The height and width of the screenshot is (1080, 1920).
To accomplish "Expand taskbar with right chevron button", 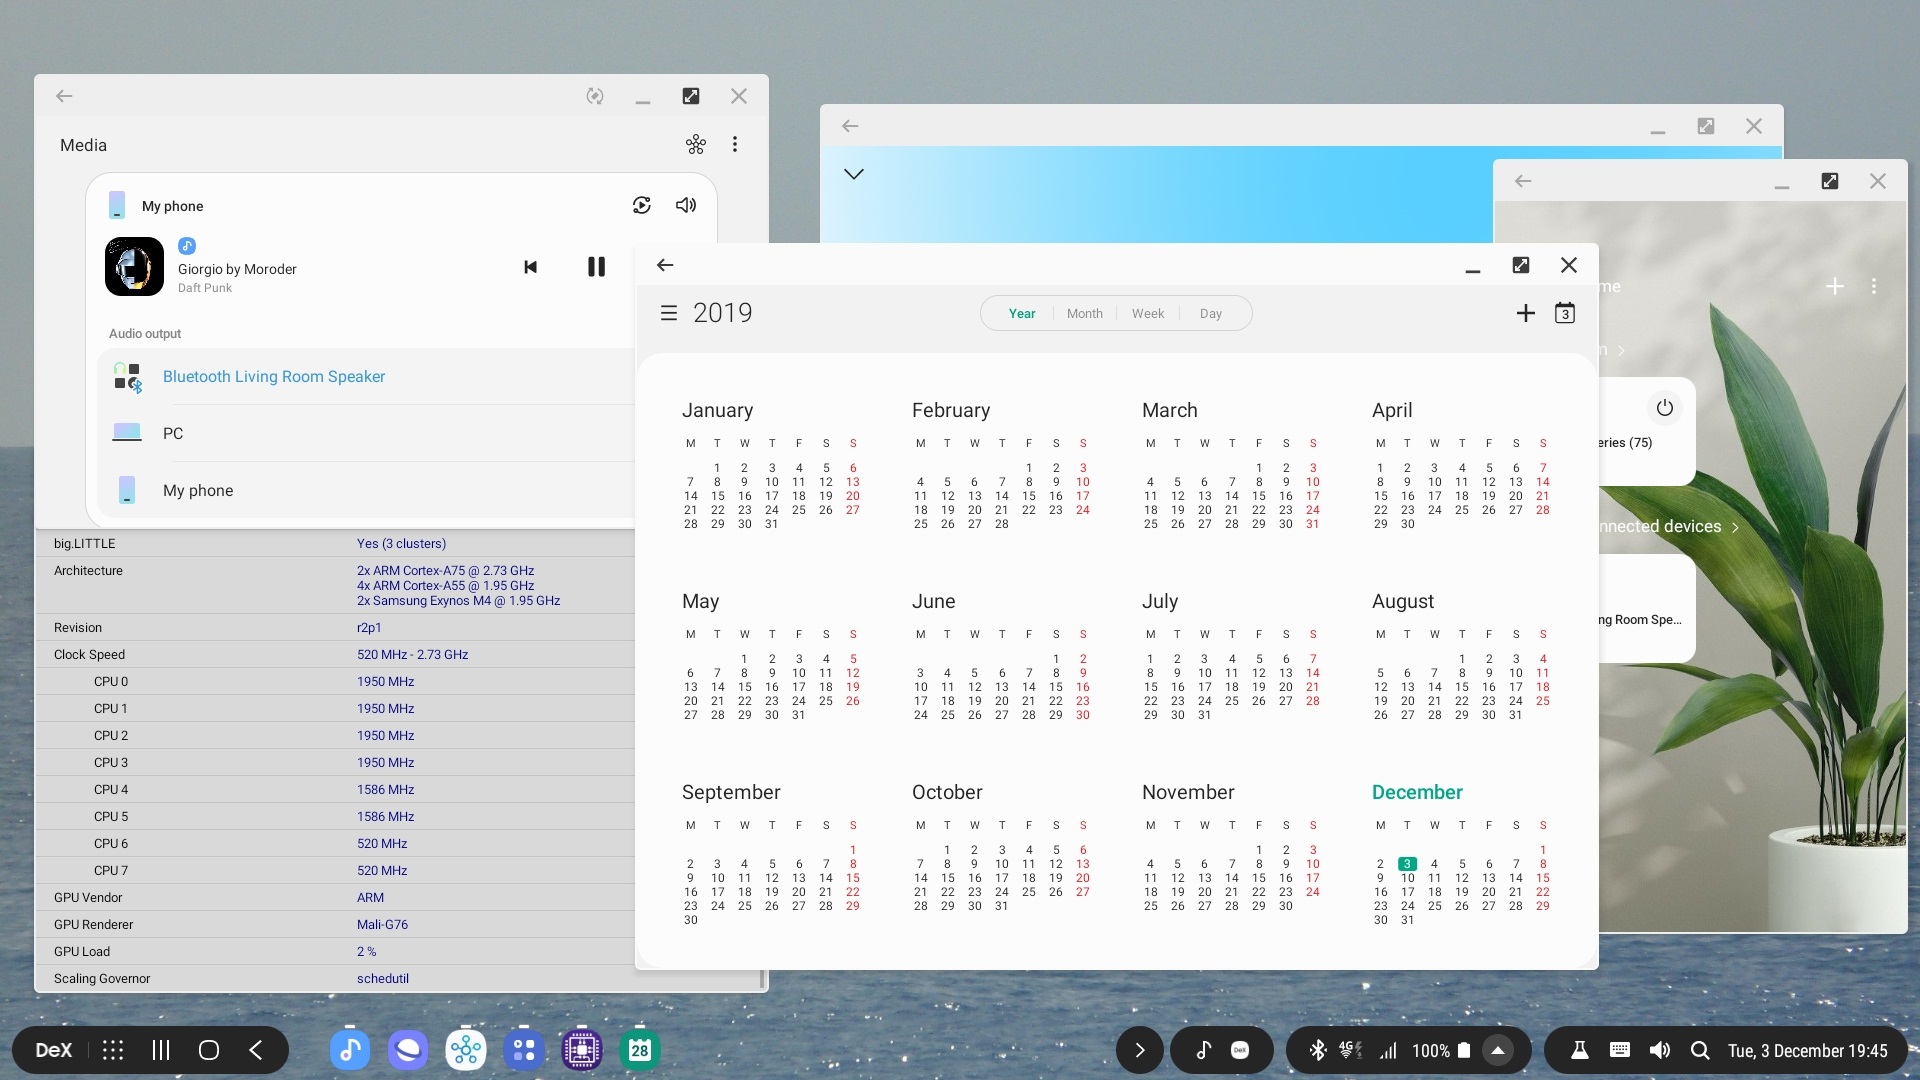I will point(1139,1050).
